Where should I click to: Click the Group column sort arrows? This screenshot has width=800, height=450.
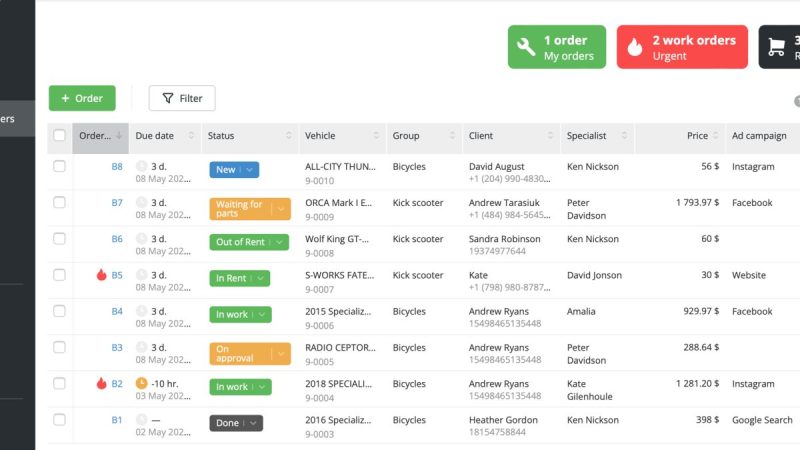click(x=452, y=136)
